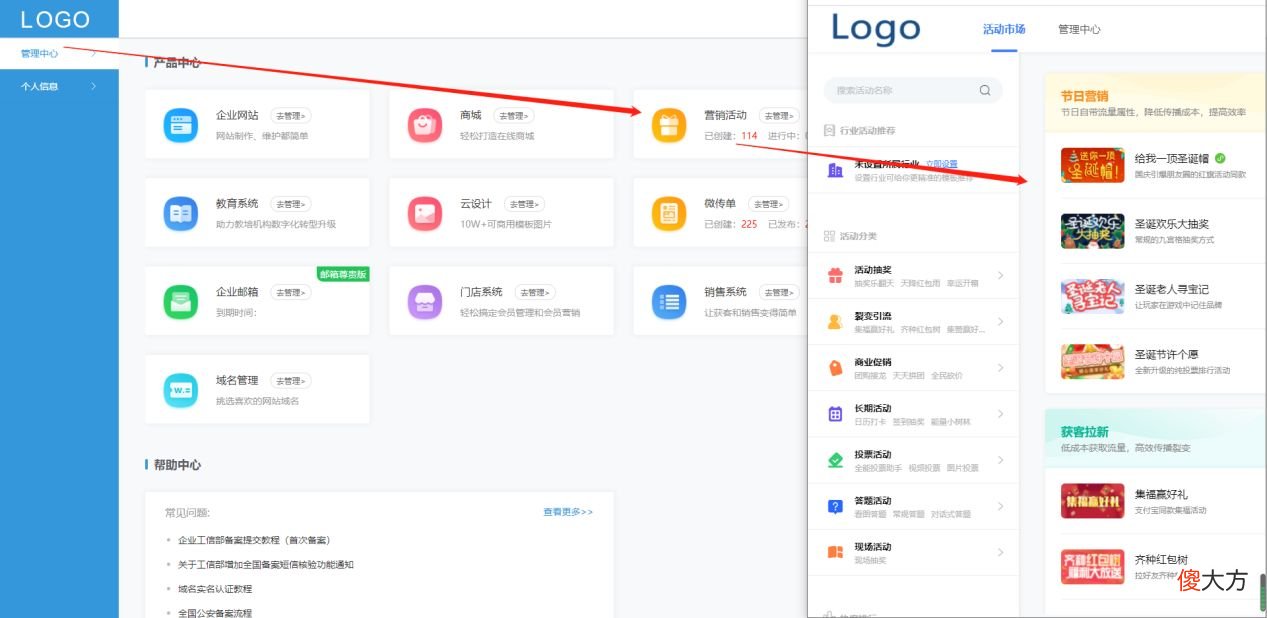Open the 齐种红包树 activity thumbnail
This screenshot has width=1267, height=618.
[x=1092, y=566]
